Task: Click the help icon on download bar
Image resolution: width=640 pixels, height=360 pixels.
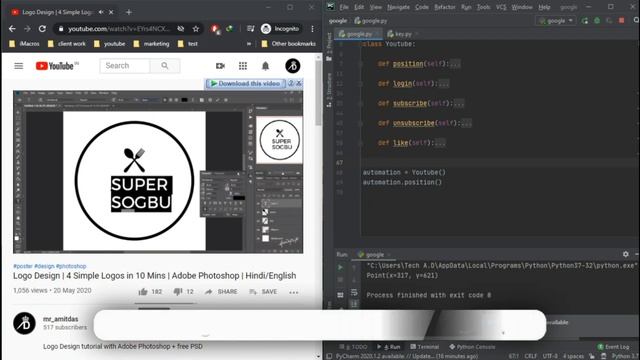Action: tap(291, 83)
